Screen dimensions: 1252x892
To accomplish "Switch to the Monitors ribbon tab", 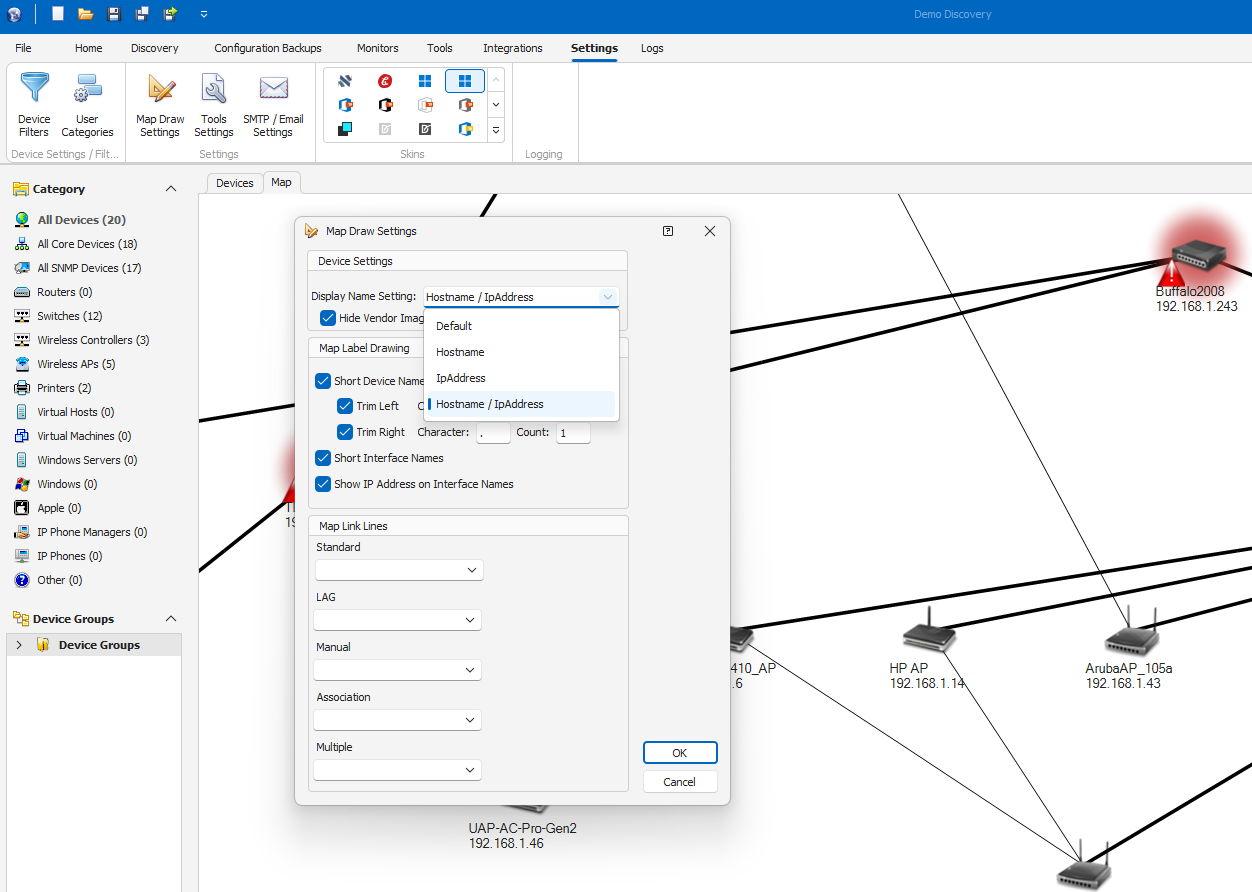I will pyautogui.click(x=378, y=48).
